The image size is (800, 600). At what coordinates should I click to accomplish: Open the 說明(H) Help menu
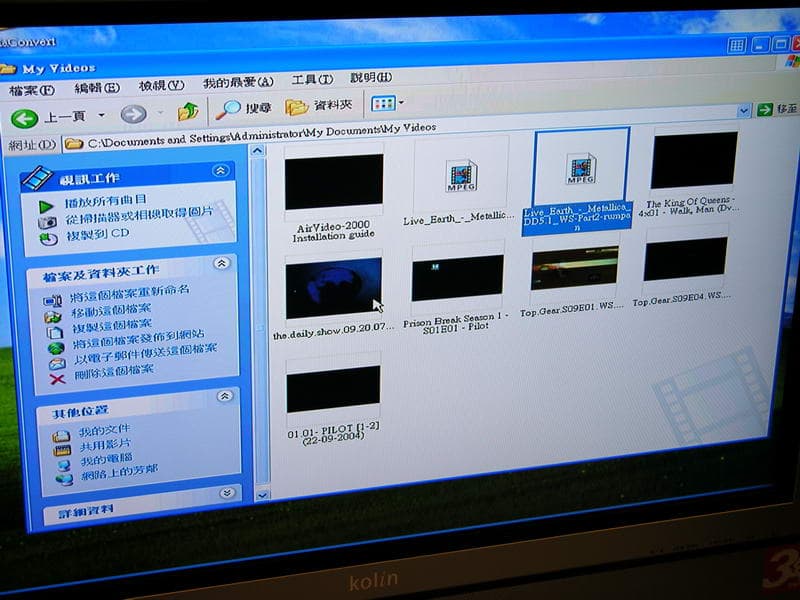371,78
